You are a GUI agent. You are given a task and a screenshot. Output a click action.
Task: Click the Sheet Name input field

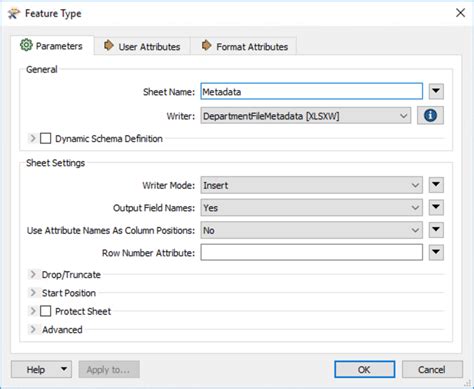pyautogui.click(x=312, y=91)
